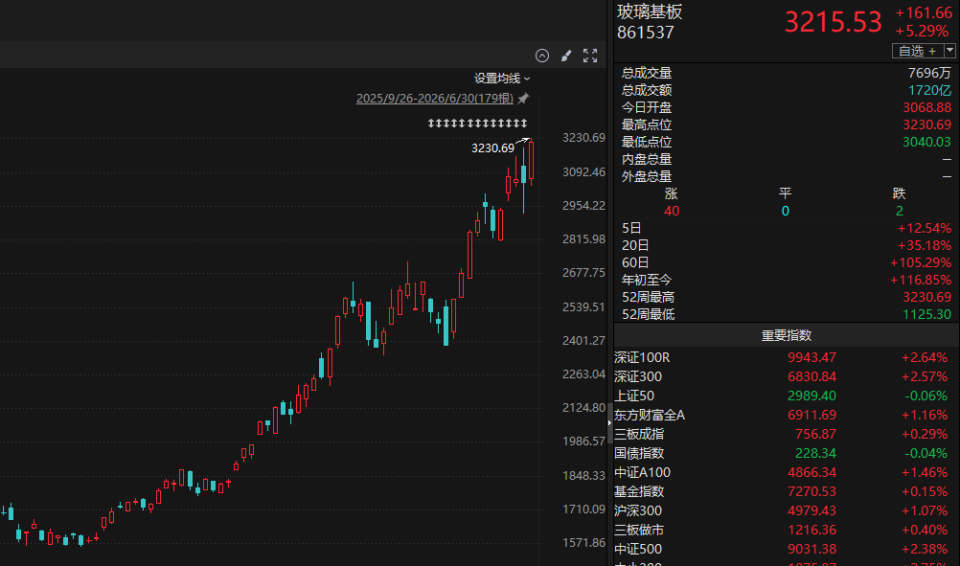Click the 重要指数 section header

(786, 335)
